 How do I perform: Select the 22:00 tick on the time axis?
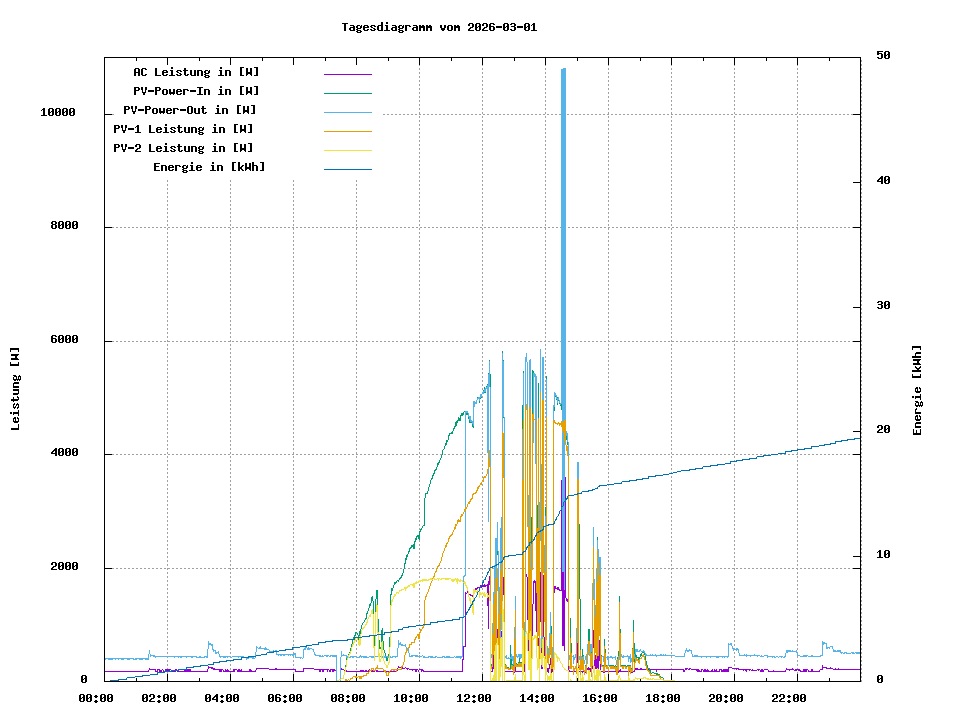[789, 698]
